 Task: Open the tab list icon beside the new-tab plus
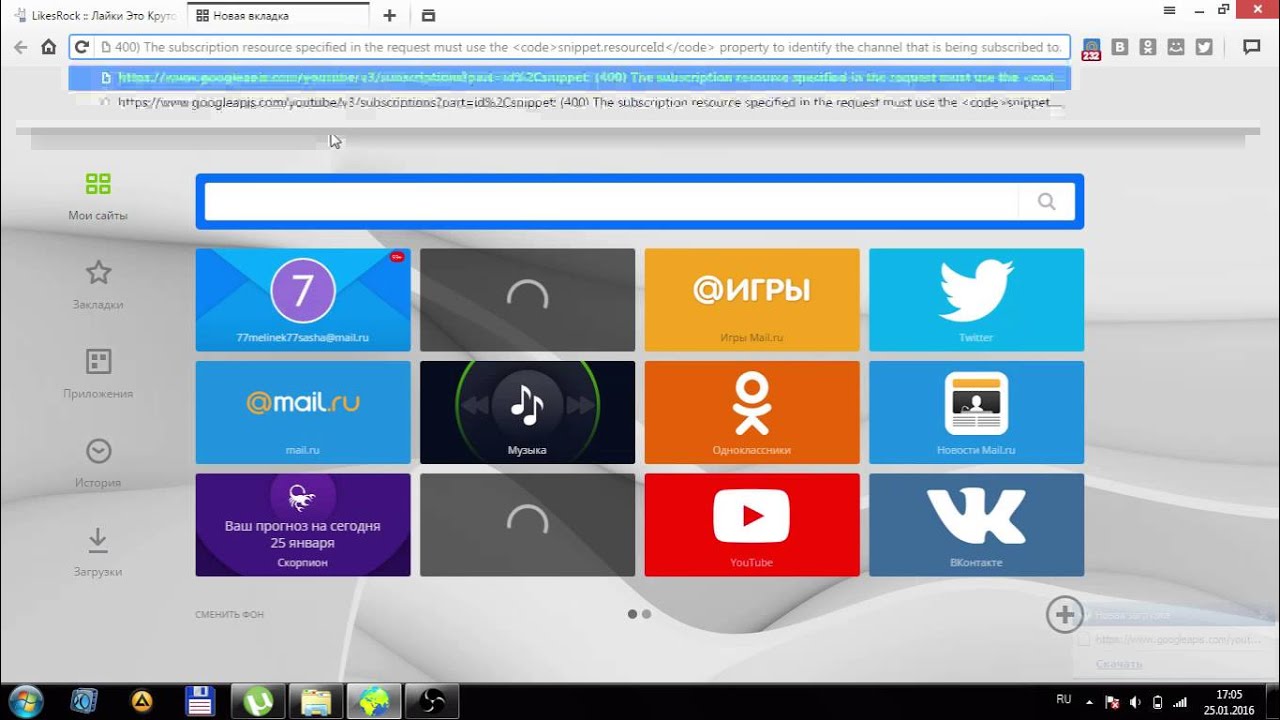428,15
